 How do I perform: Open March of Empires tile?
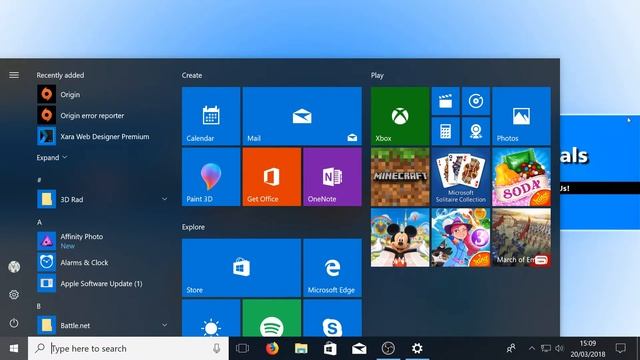(521, 238)
